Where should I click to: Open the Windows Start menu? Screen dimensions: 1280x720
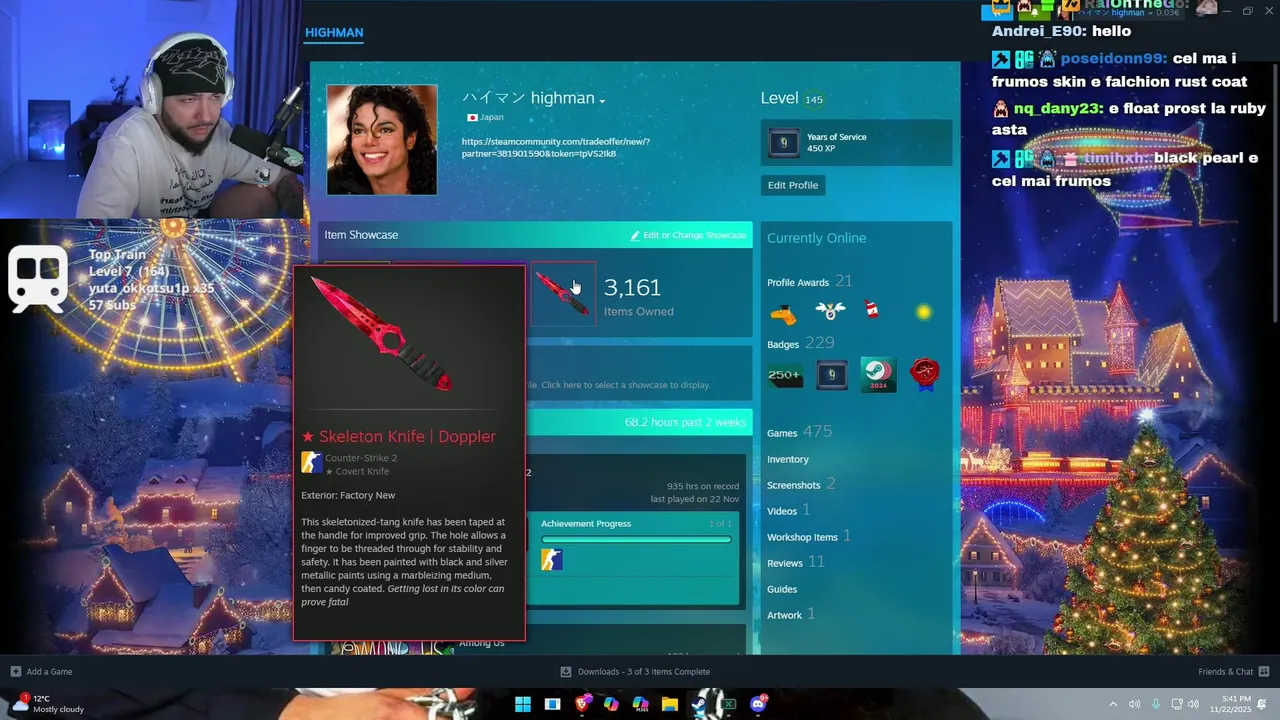click(x=523, y=704)
